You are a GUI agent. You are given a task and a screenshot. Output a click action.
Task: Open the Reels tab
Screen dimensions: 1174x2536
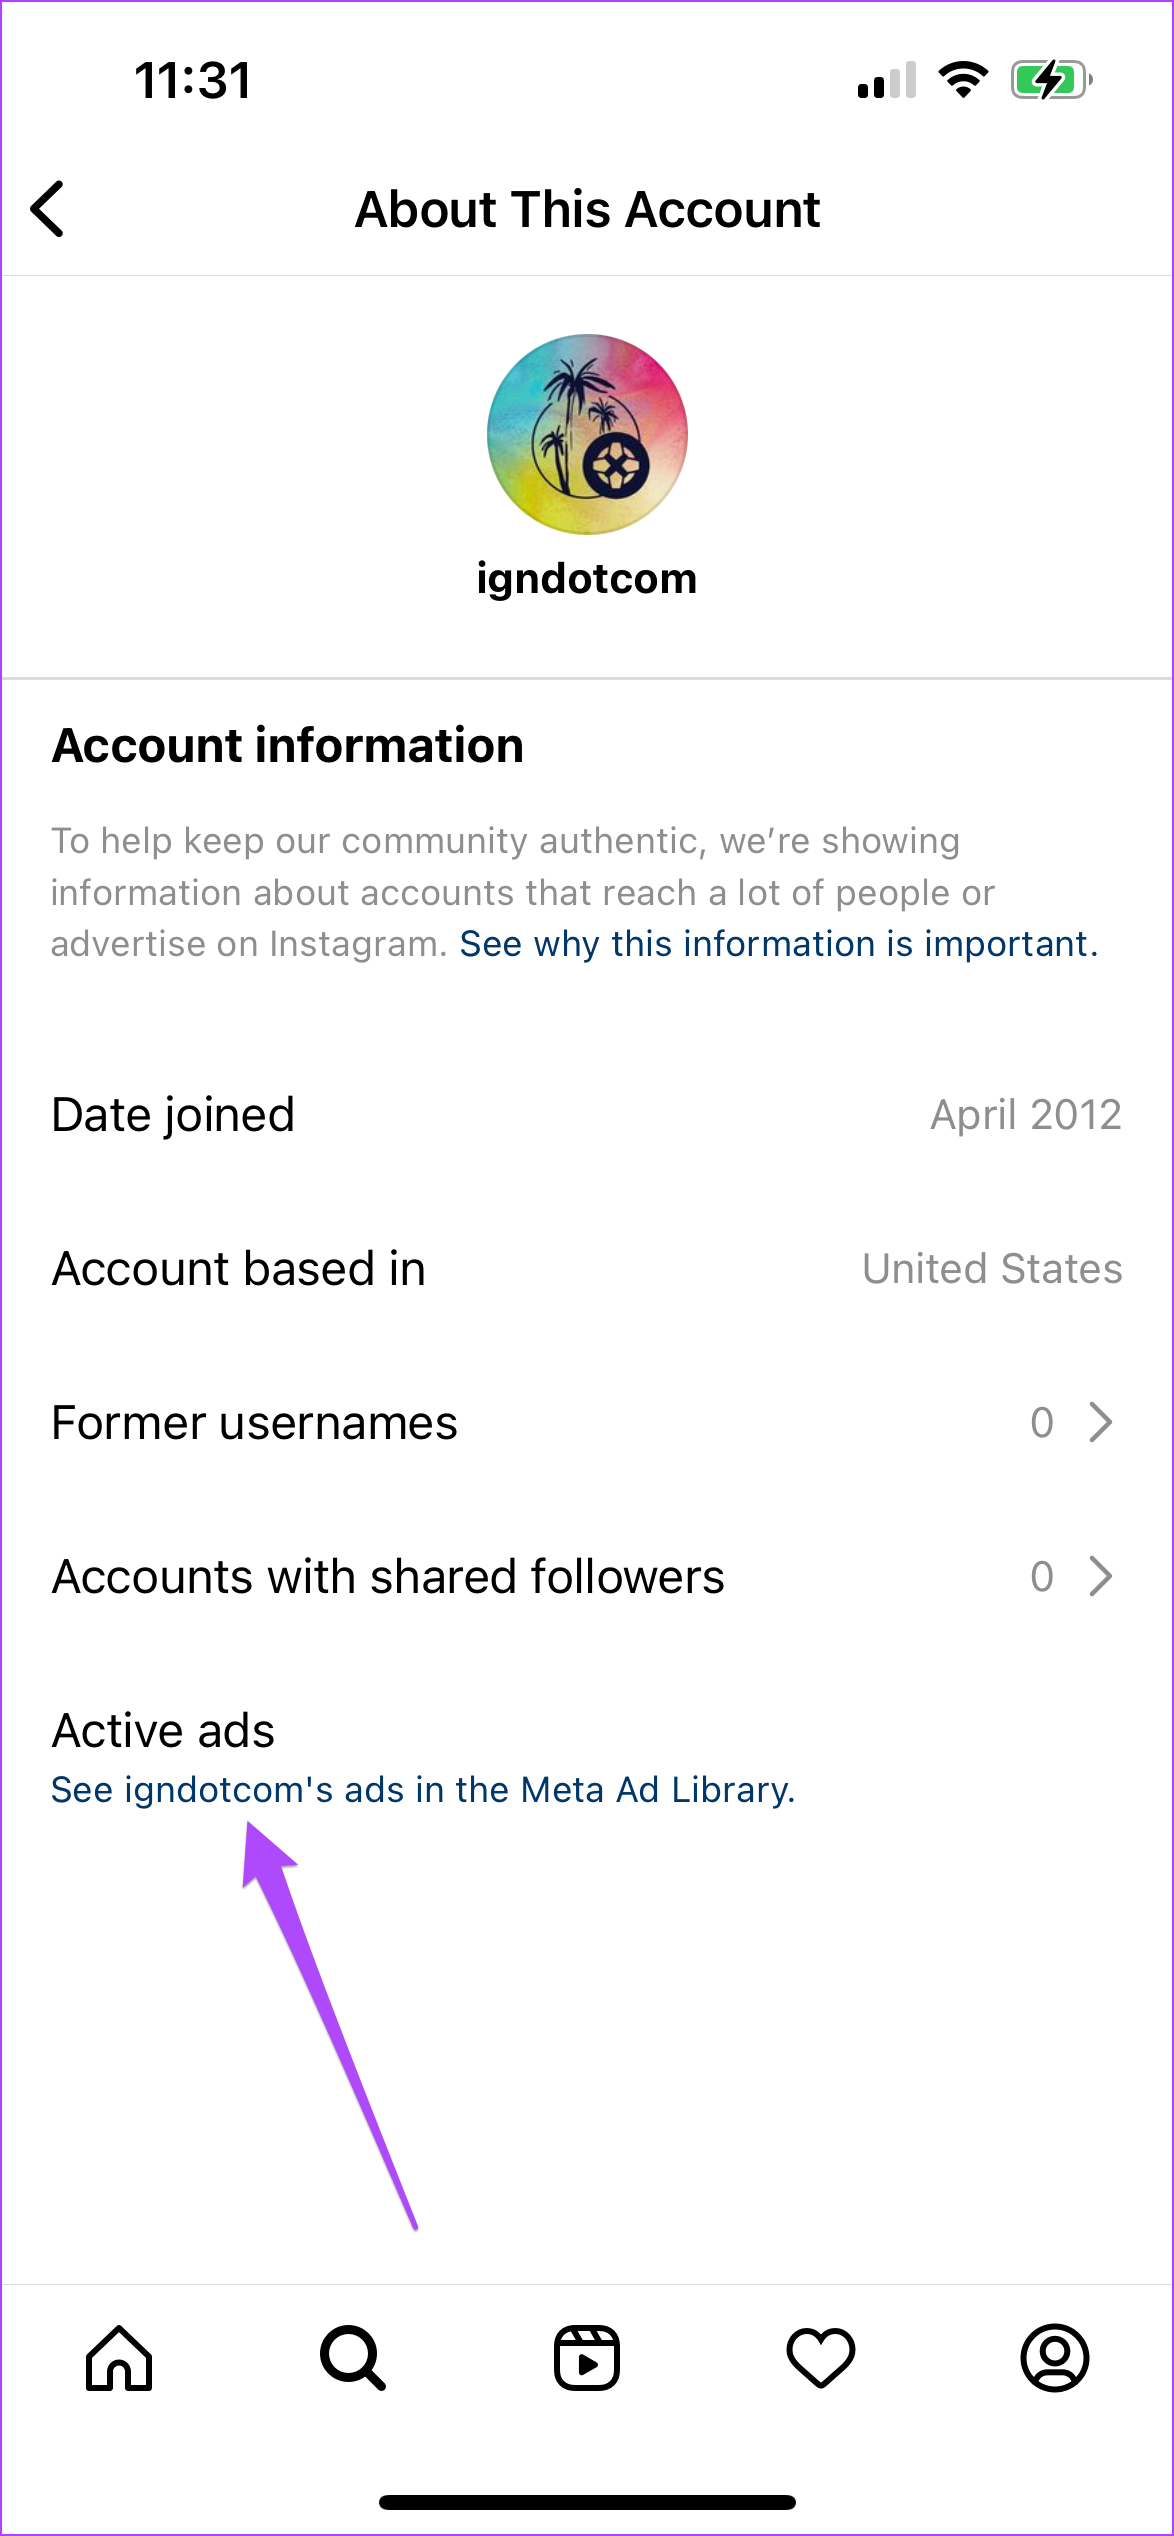tap(587, 2357)
